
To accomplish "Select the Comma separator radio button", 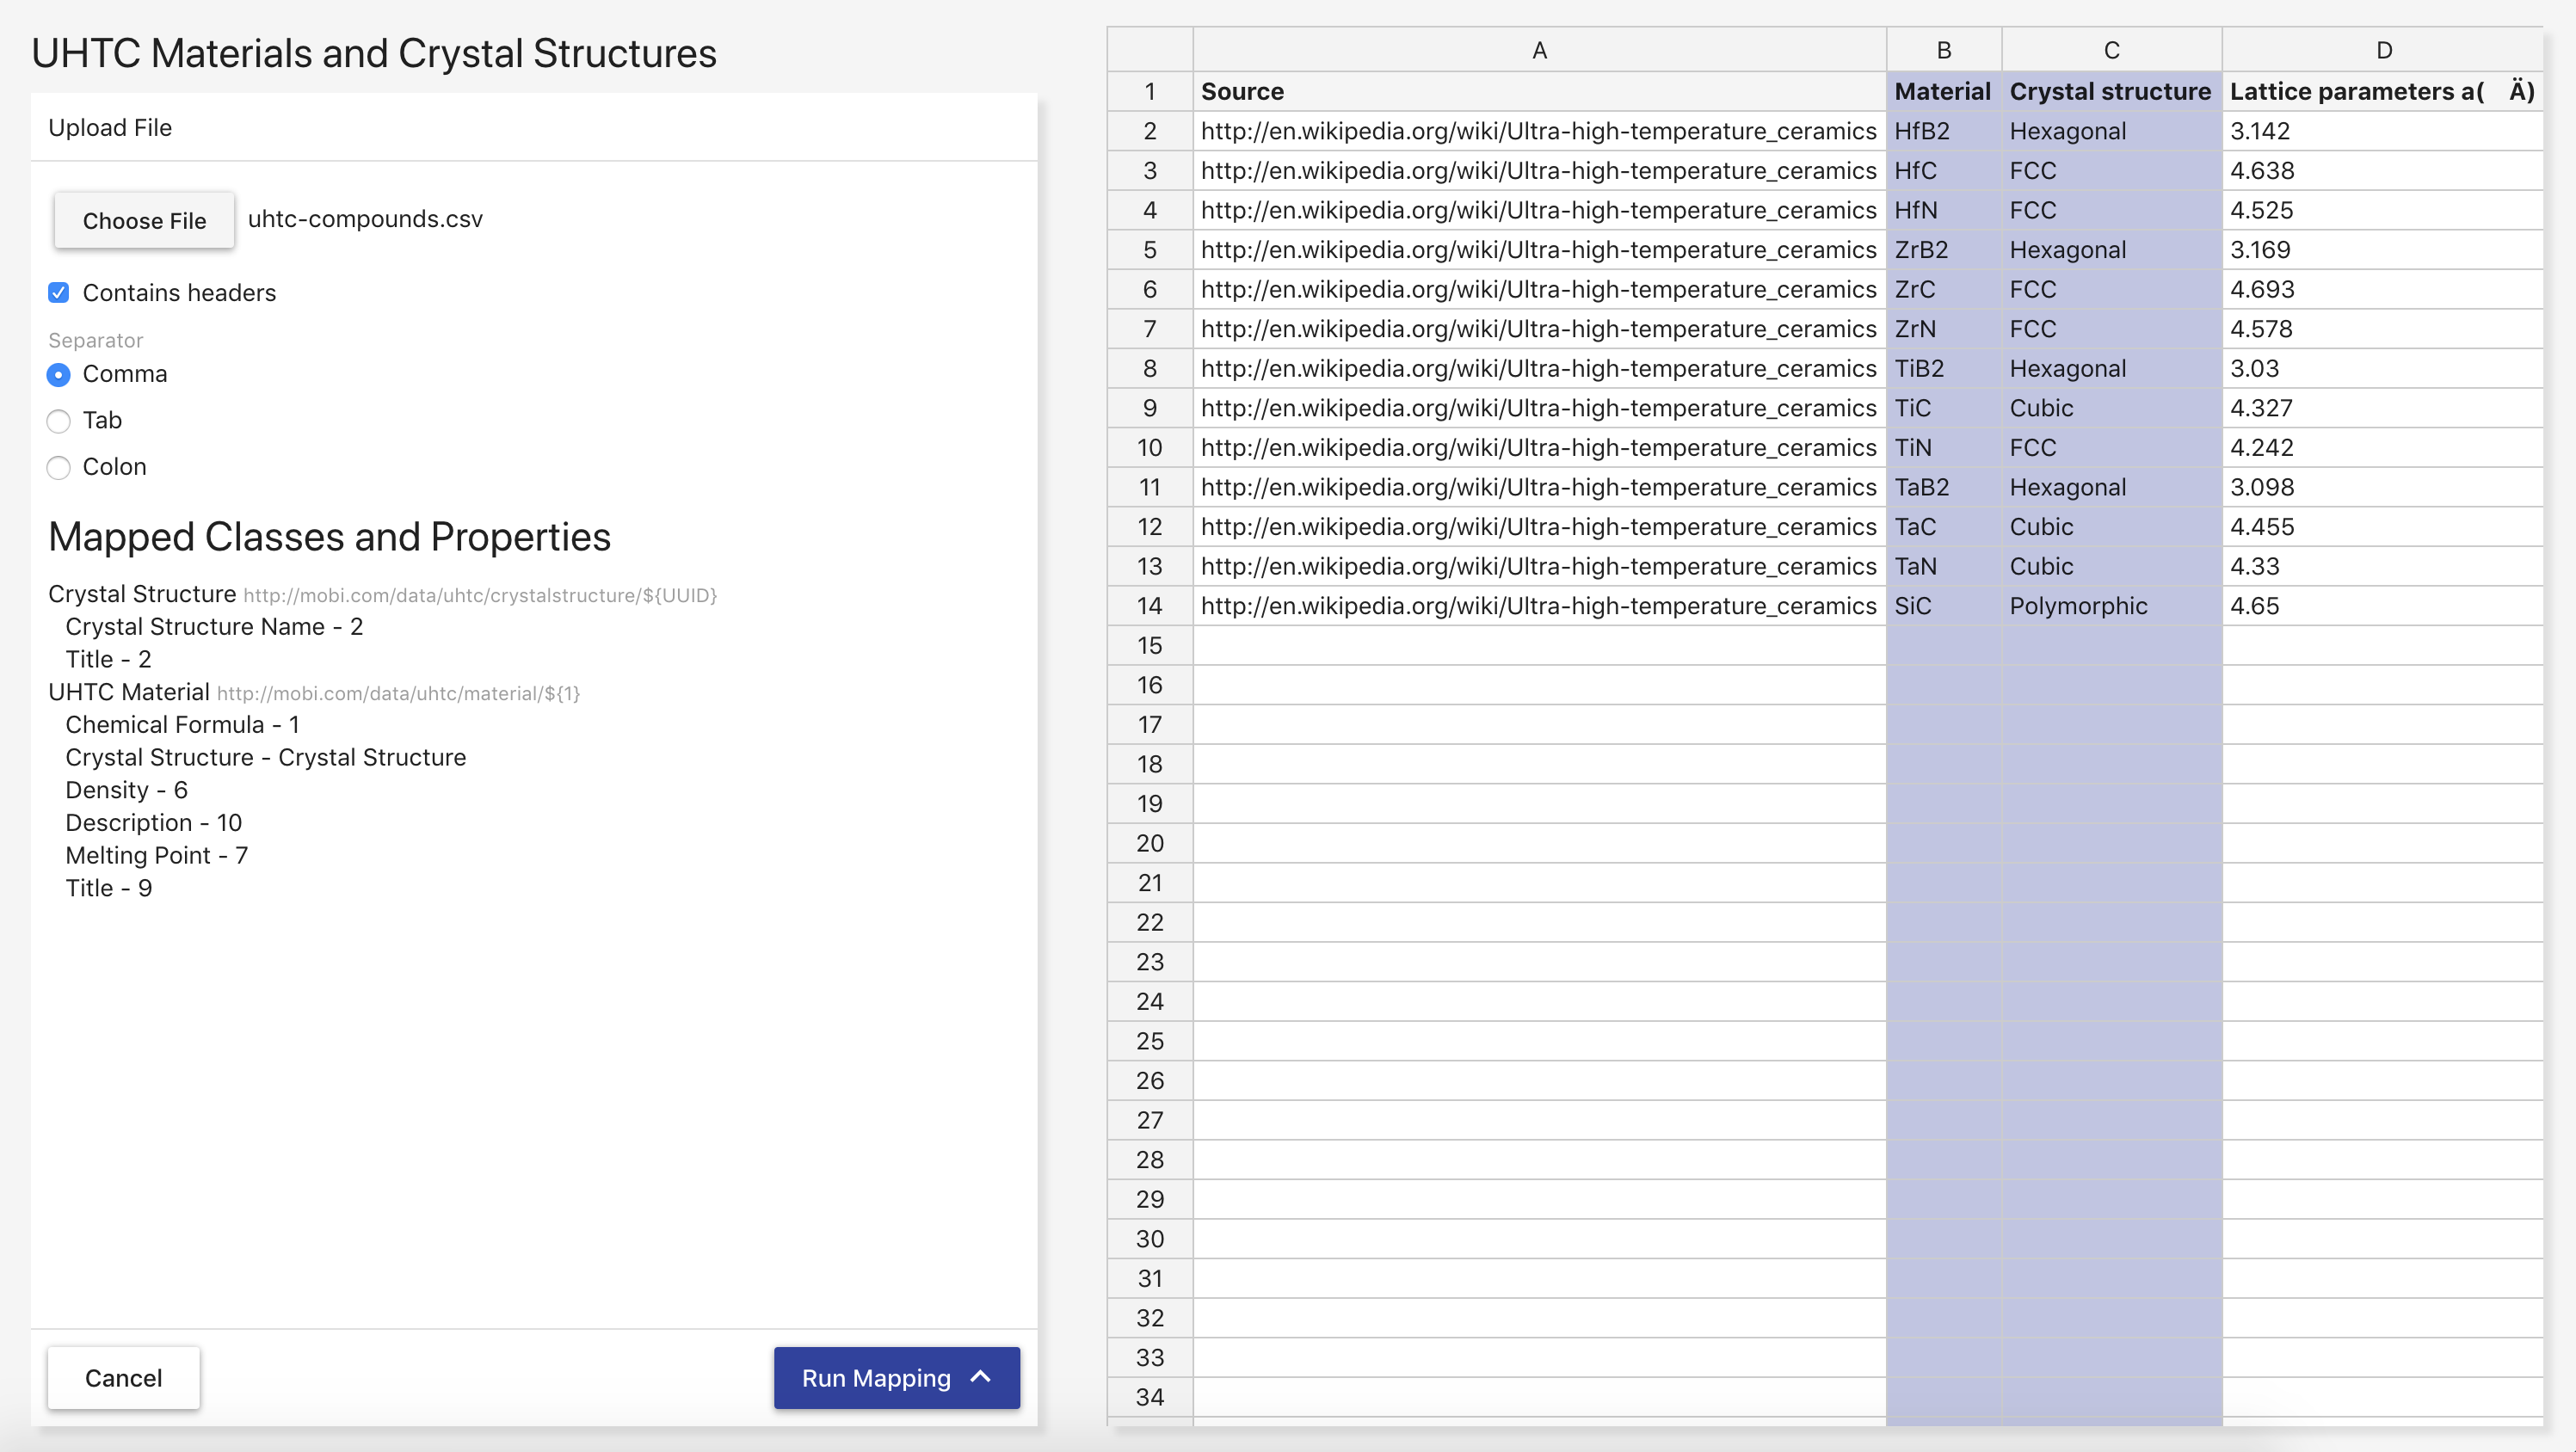I will coord(59,374).
